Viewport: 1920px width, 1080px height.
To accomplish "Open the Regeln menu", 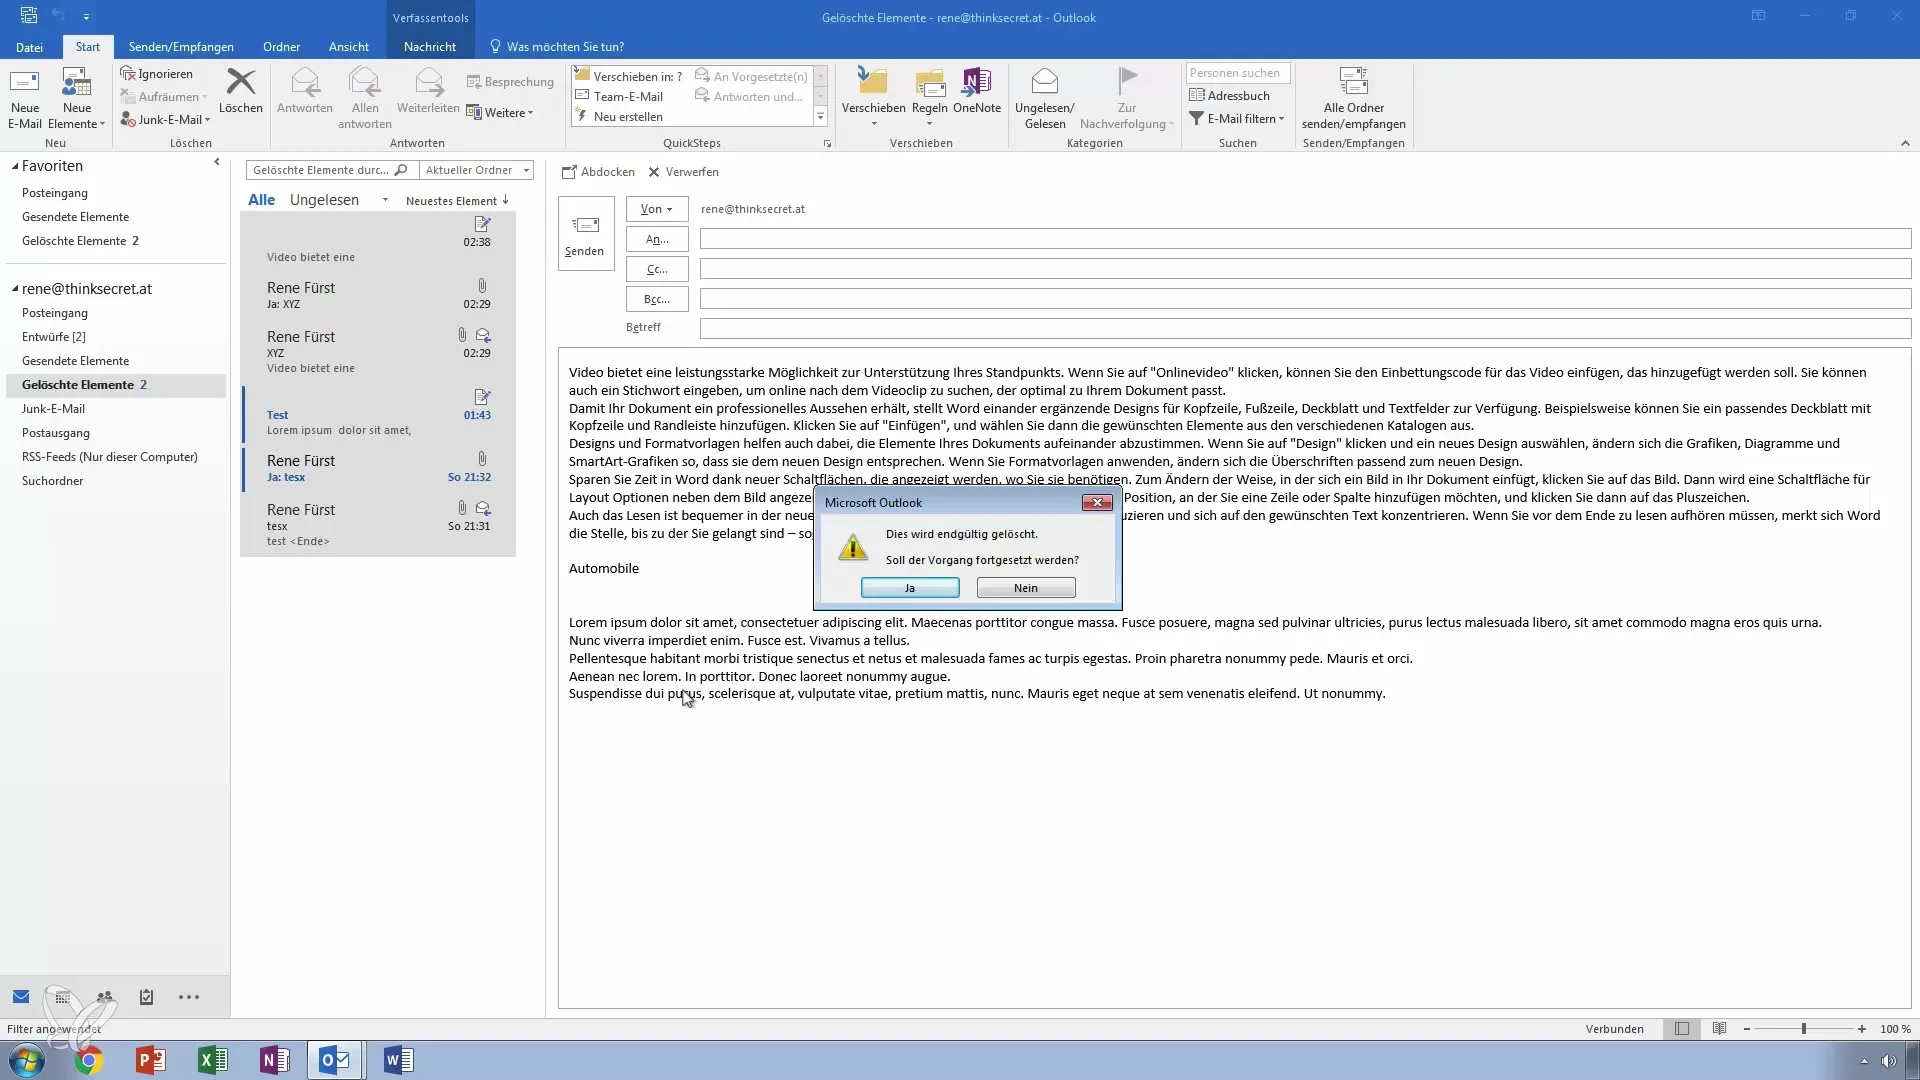I will click(x=930, y=98).
